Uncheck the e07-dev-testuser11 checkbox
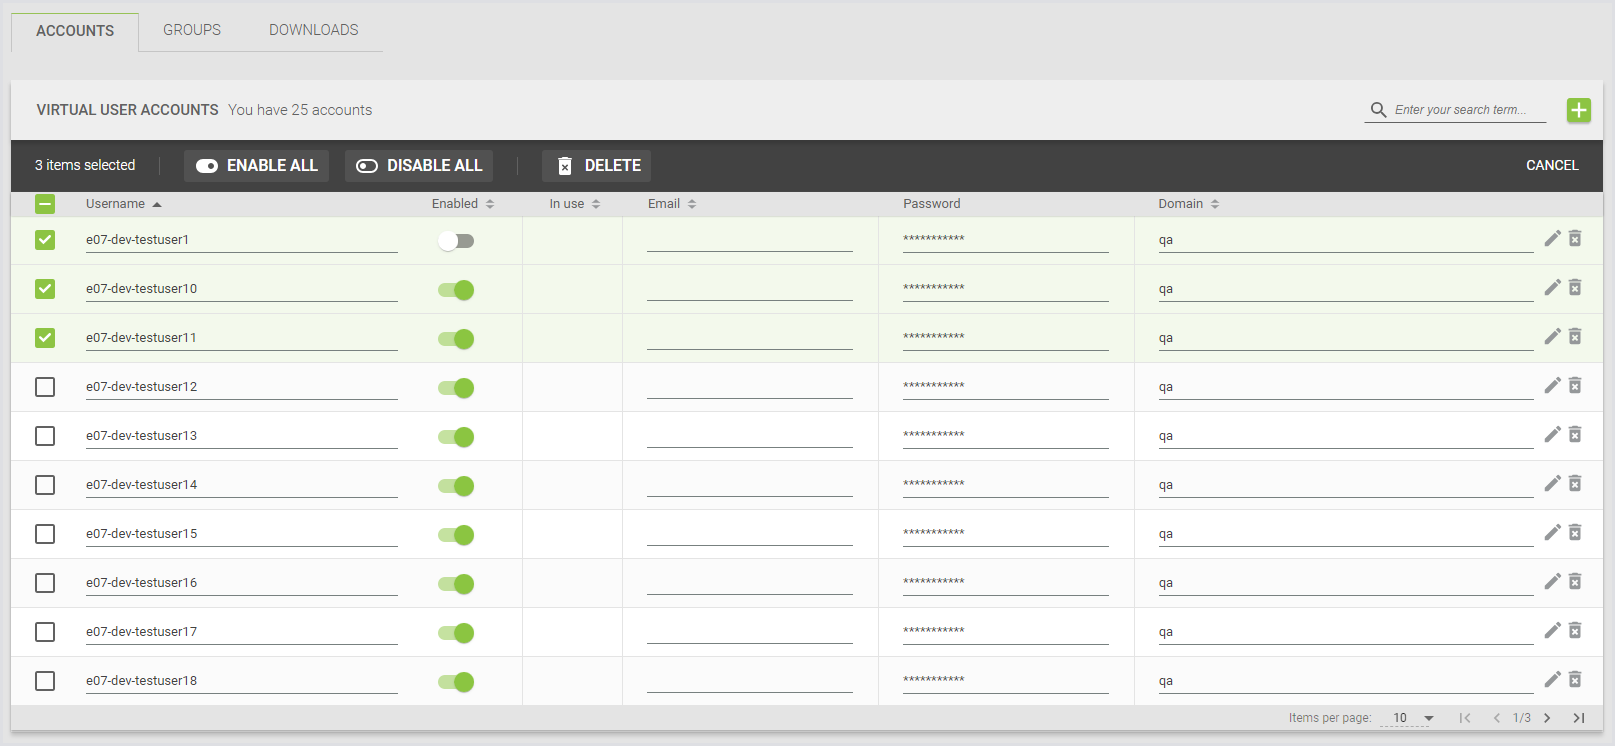The image size is (1615, 746). [45, 338]
